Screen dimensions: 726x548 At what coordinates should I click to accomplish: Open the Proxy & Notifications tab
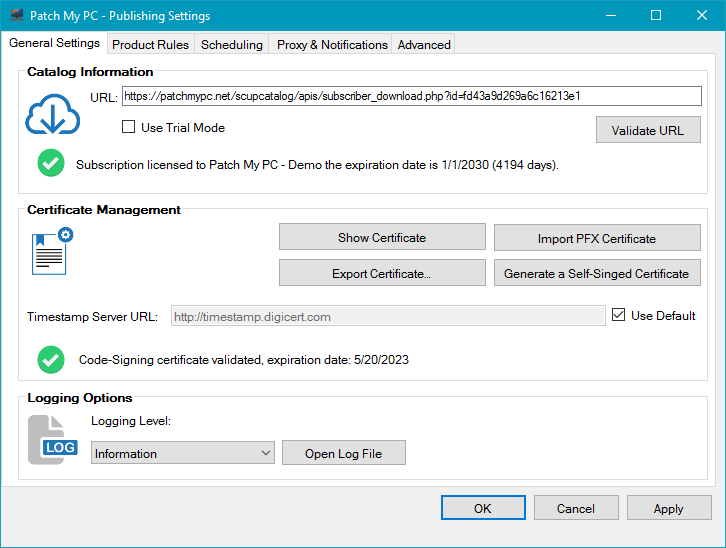pos(332,45)
